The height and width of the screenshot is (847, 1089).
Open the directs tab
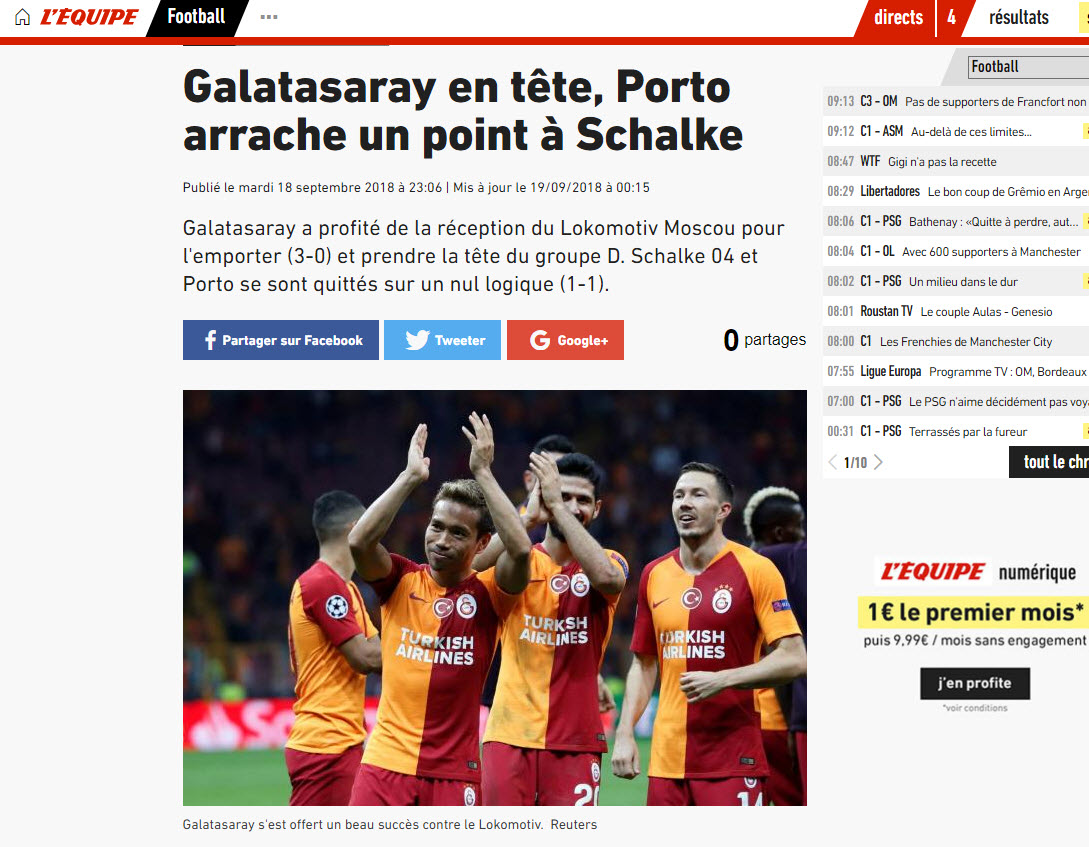click(x=898, y=17)
